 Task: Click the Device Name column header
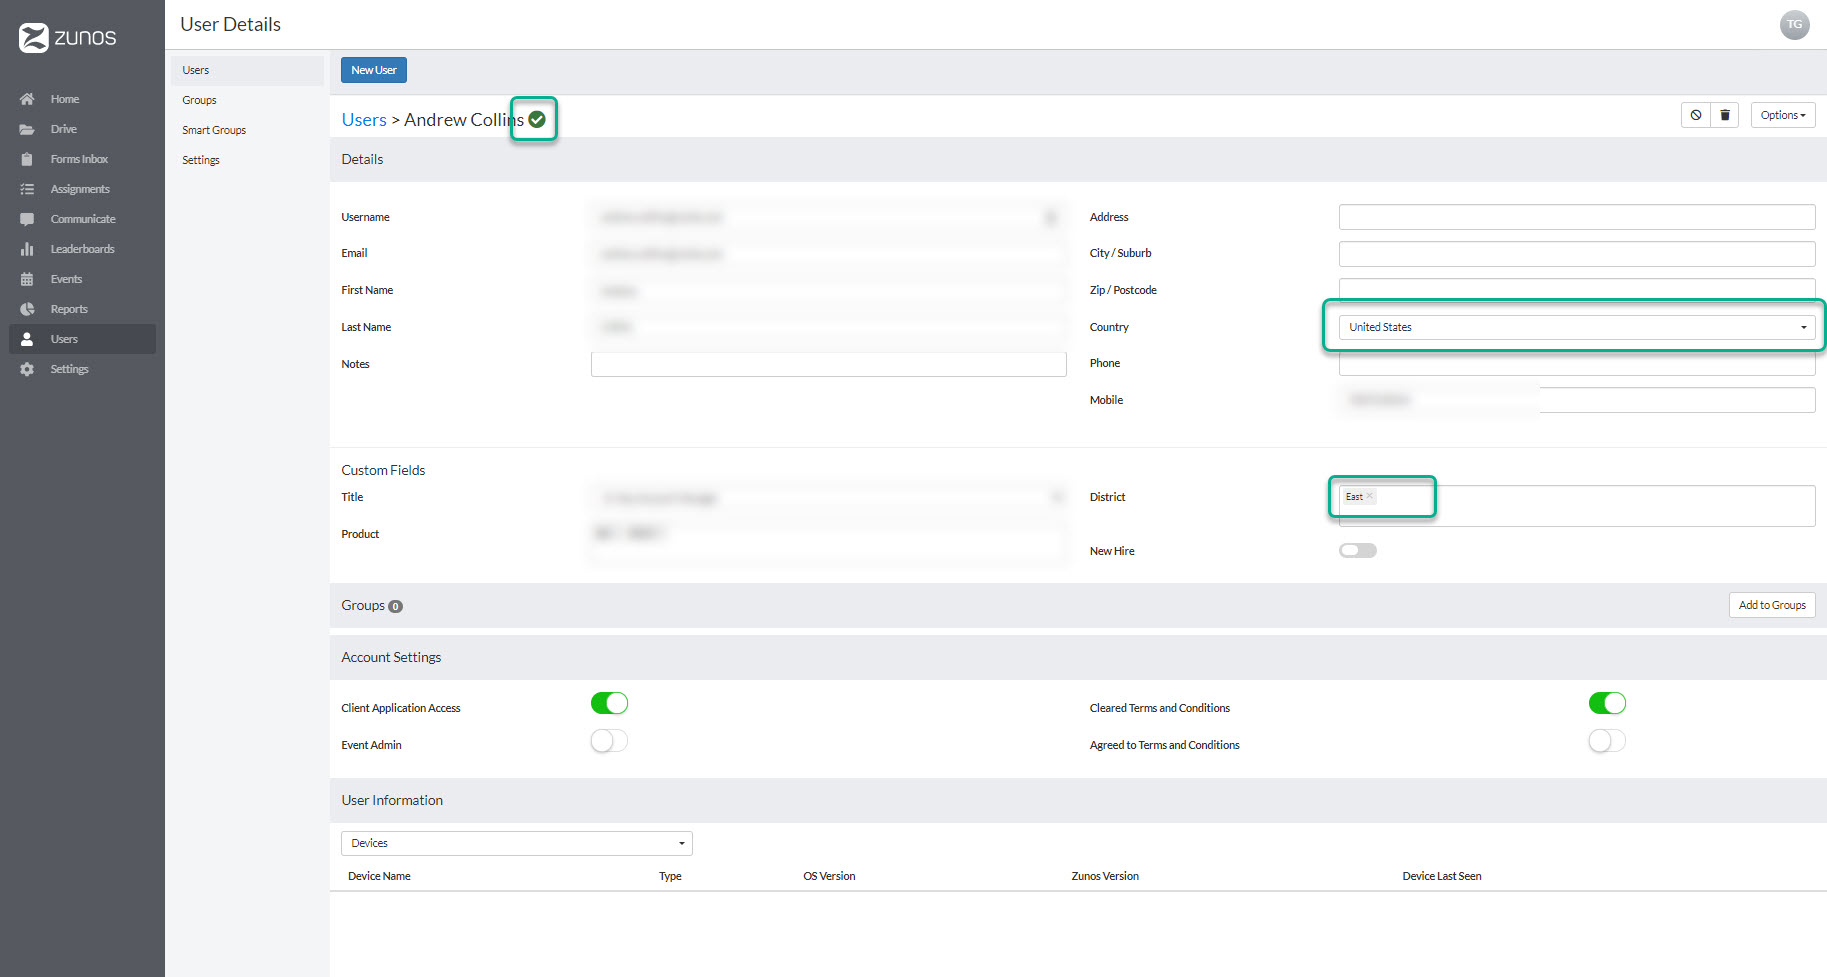coord(379,876)
